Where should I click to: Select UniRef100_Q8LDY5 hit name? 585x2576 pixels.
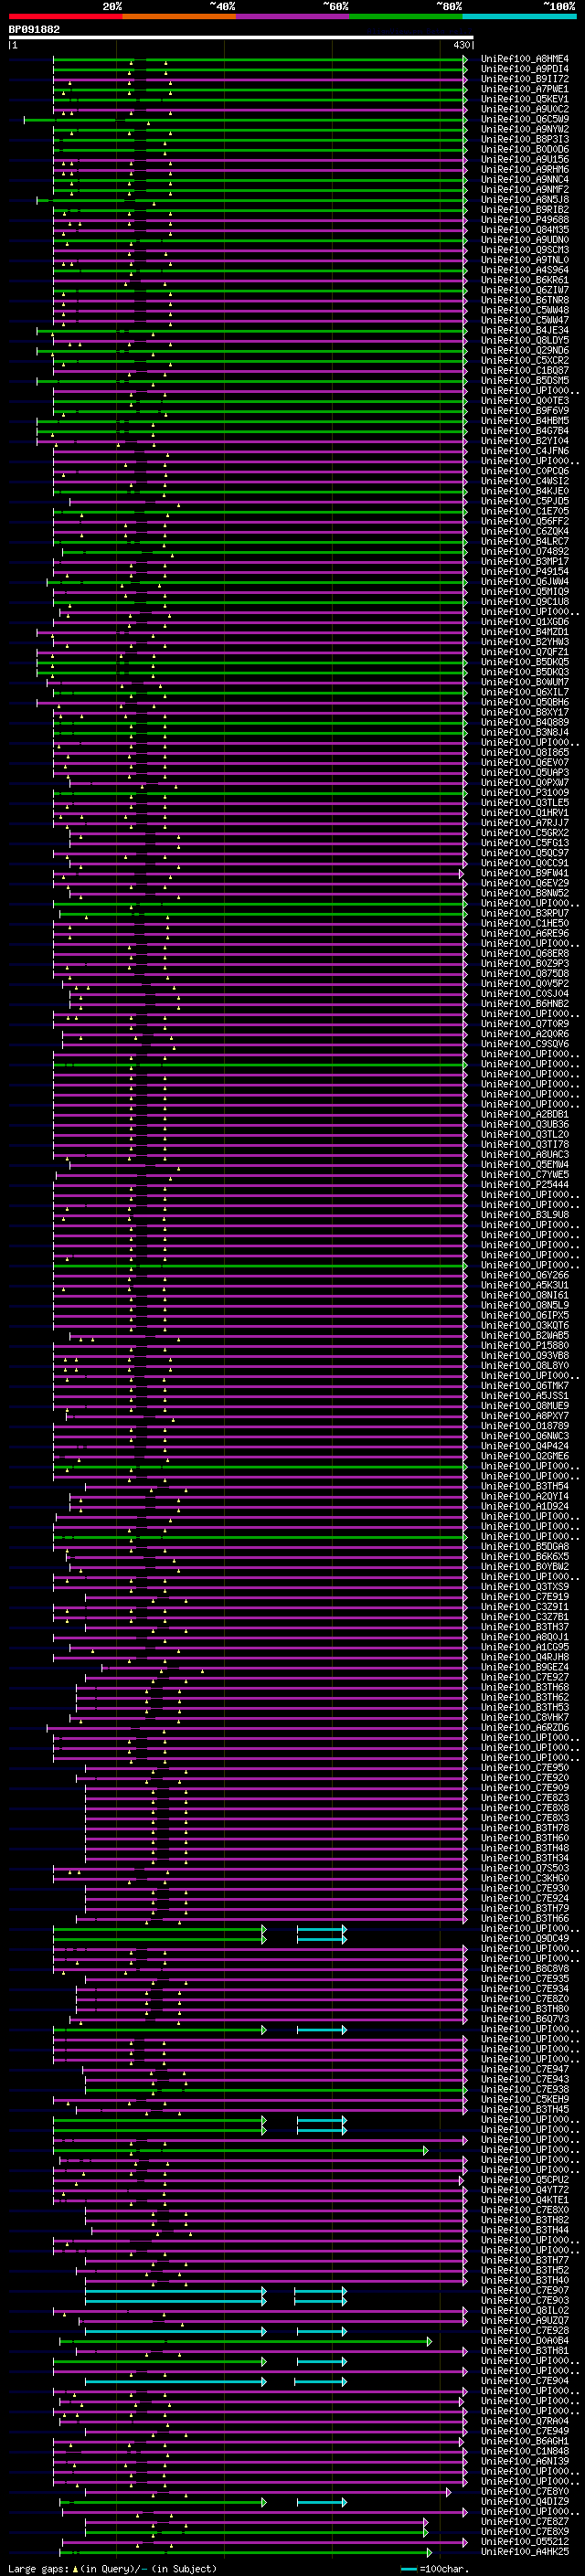pyautogui.click(x=525, y=340)
